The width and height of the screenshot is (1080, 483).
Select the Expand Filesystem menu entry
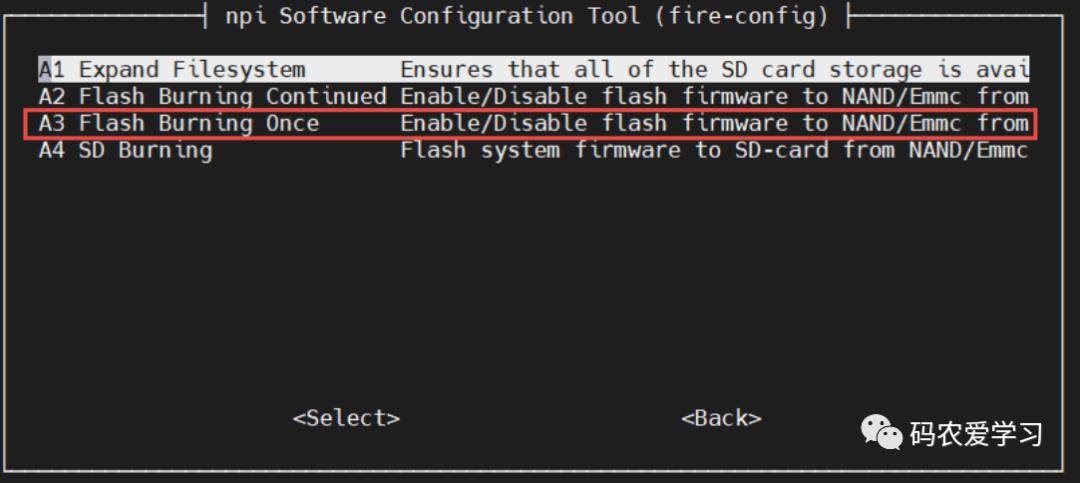coord(534,70)
